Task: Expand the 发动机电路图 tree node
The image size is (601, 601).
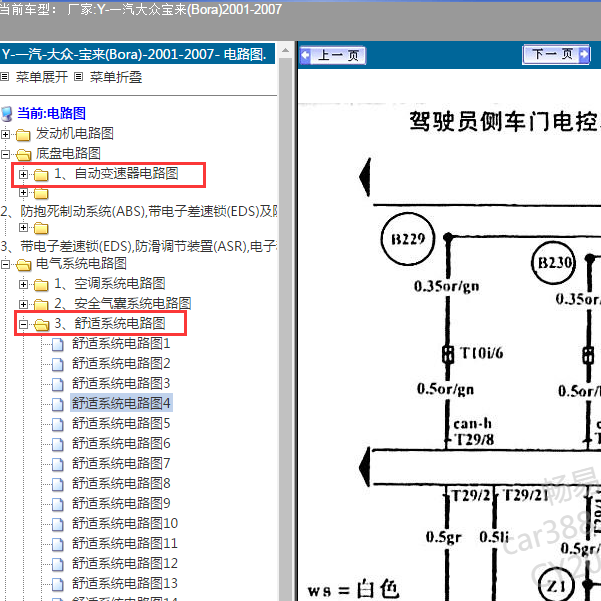Action: tap(5, 135)
